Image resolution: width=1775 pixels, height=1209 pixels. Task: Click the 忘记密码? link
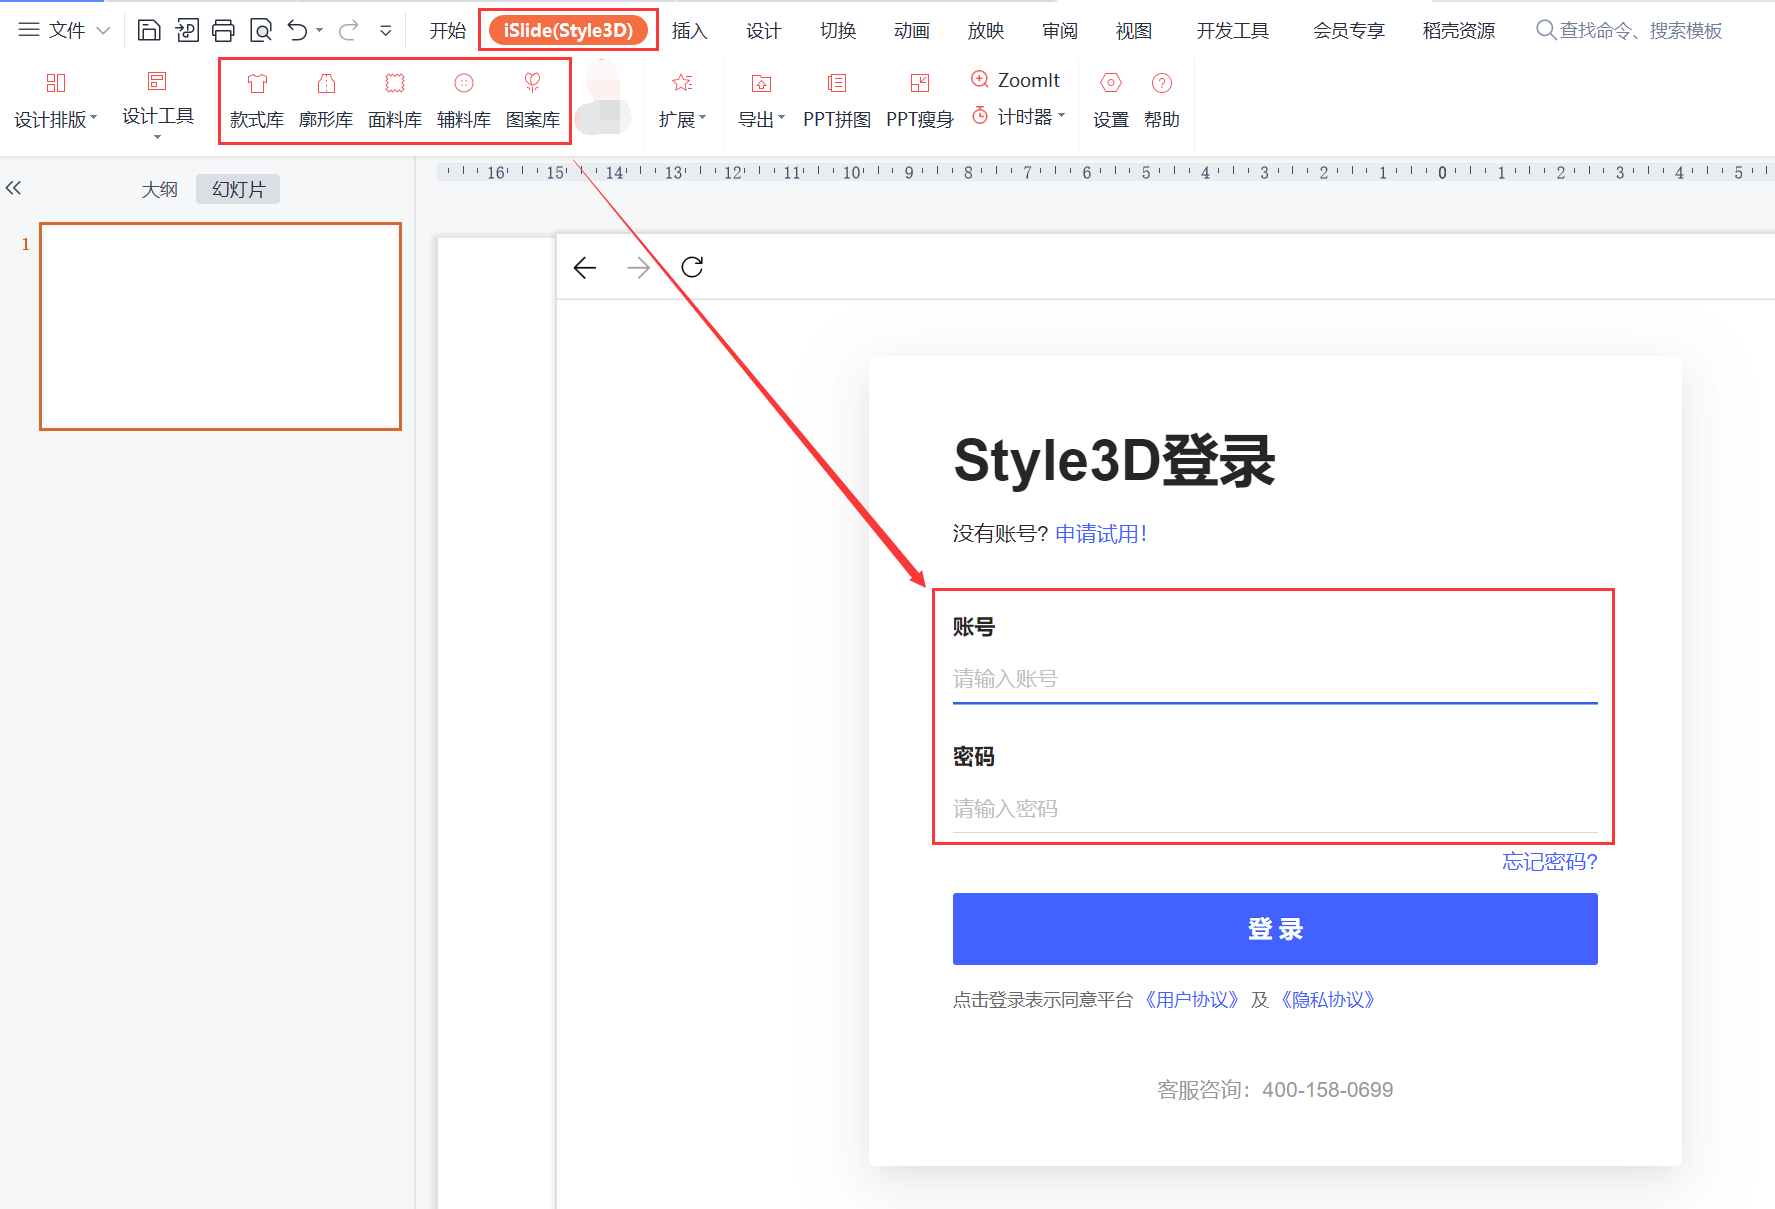click(1549, 862)
